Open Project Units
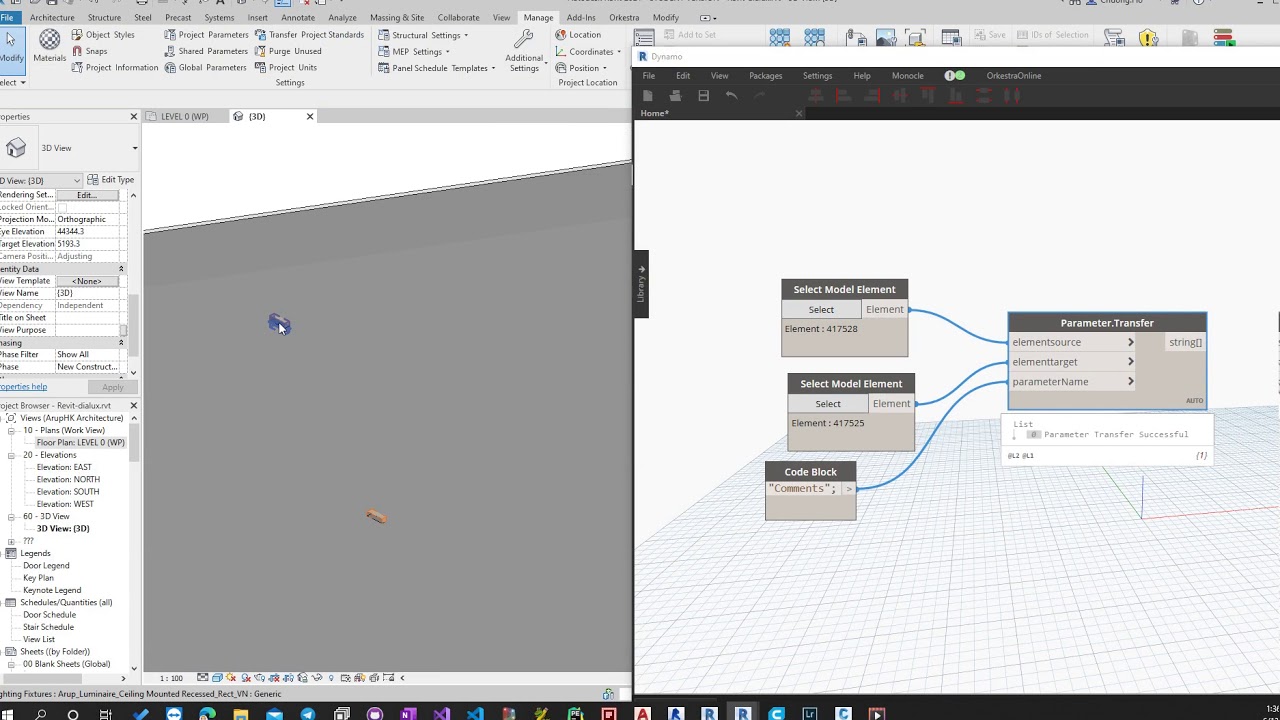This screenshot has height=720, width=1280. pyautogui.click(x=286, y=68)
